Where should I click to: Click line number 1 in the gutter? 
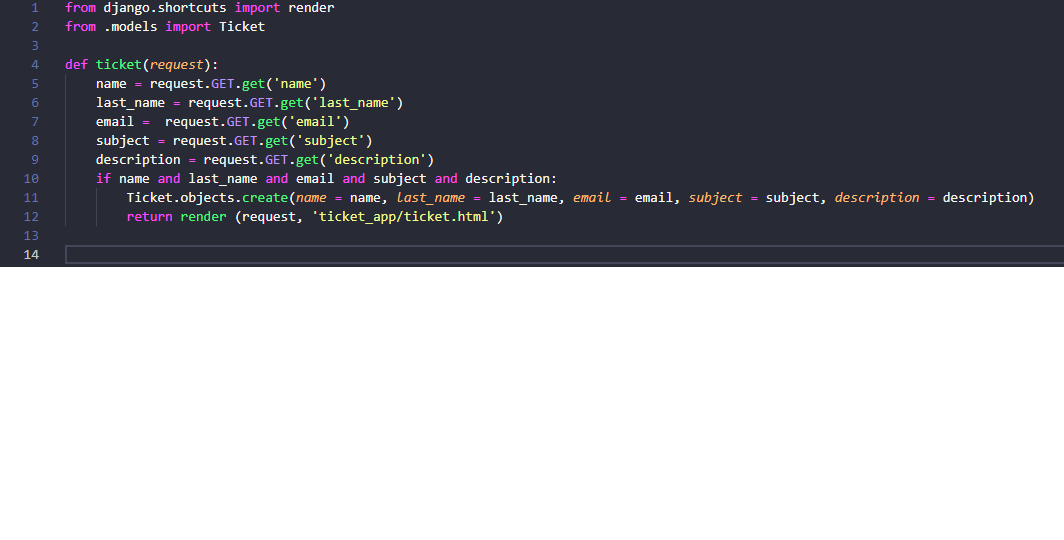pos(35,8)
